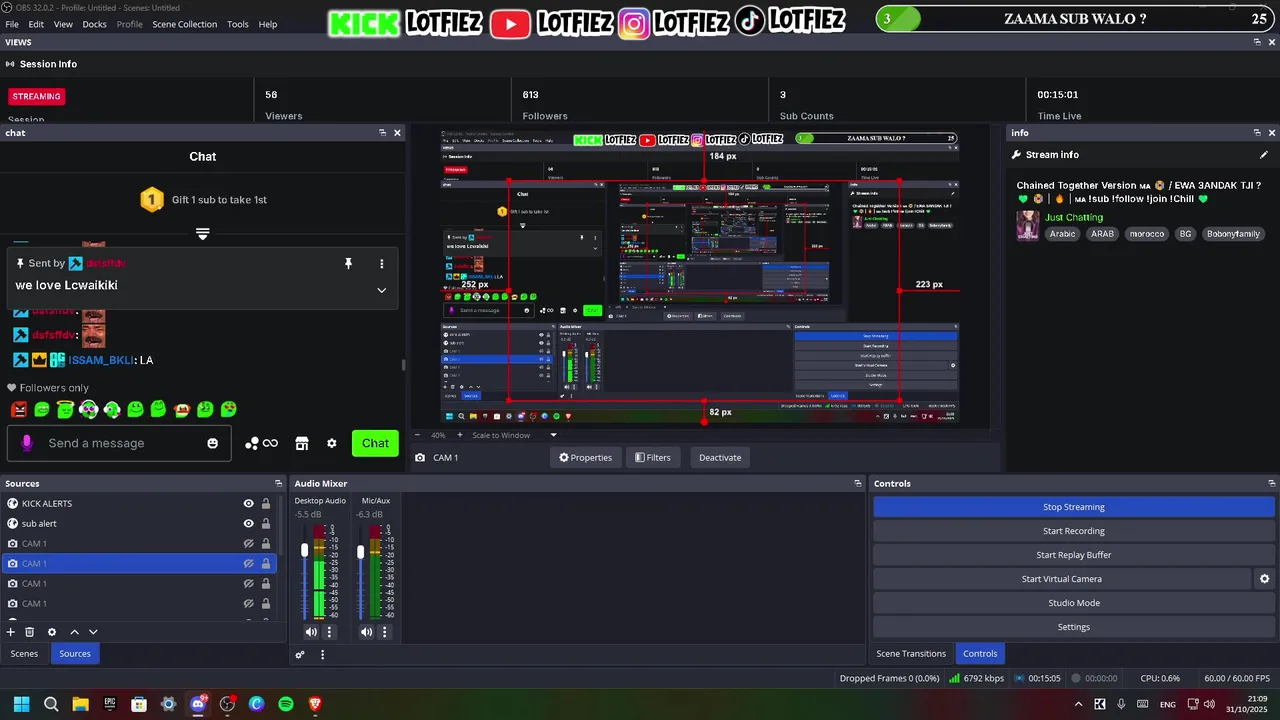This screenshot has width=1280, height=720.
Task: Open the File menu
Action: [x=12, y=24]
